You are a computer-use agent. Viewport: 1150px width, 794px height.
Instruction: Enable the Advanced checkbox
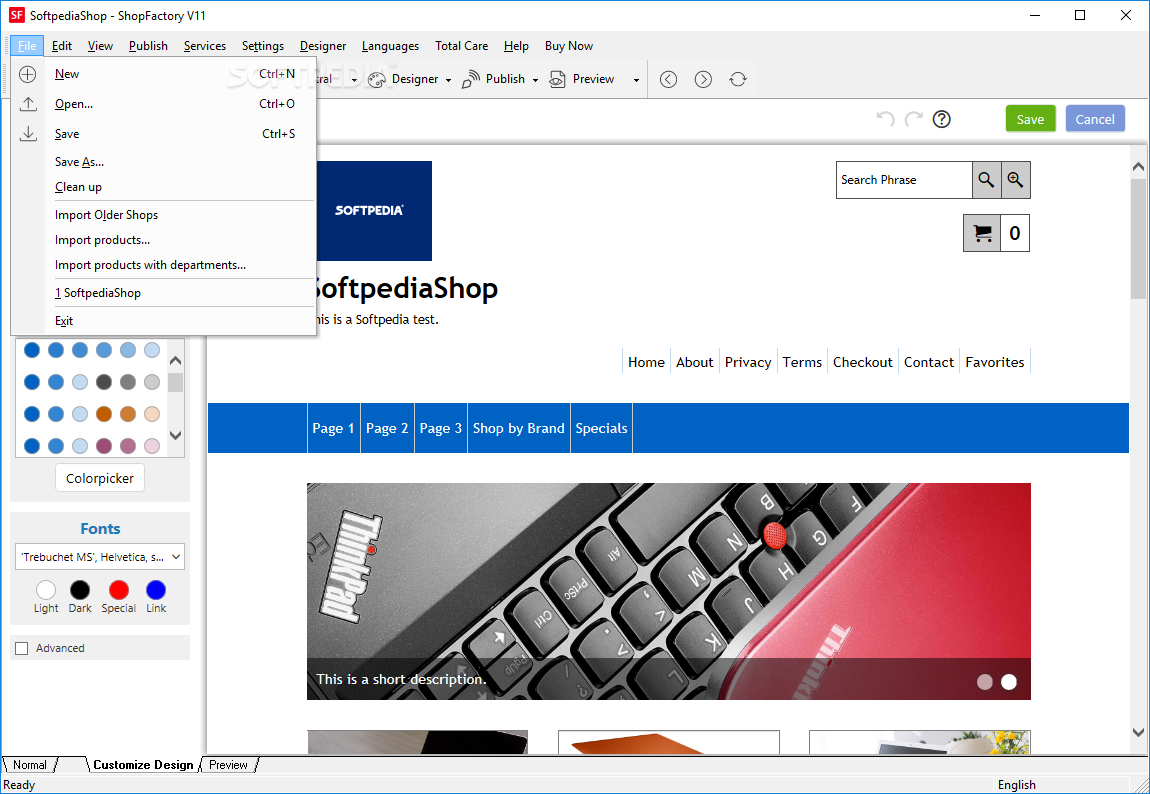click(22, 648)
